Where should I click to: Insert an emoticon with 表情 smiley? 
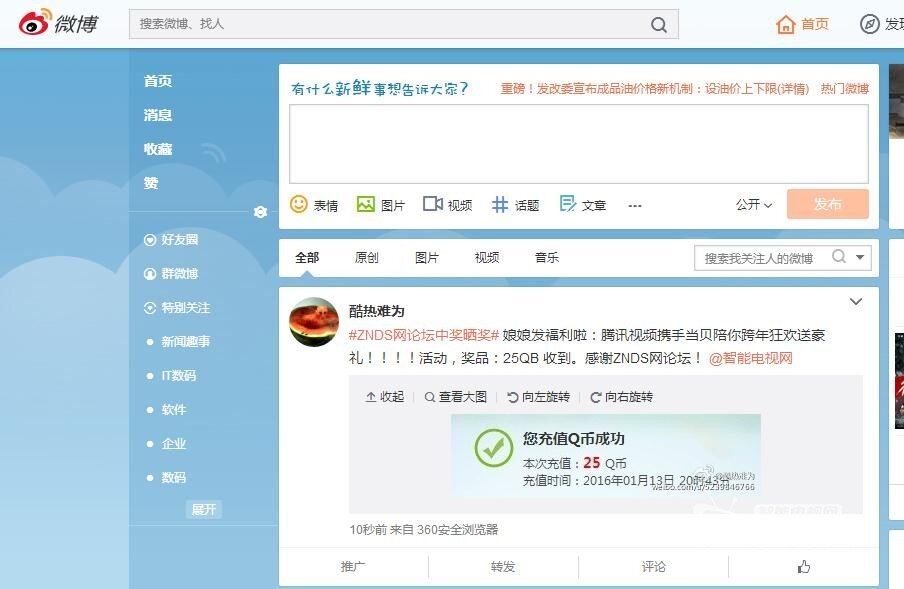coord(299,204)
